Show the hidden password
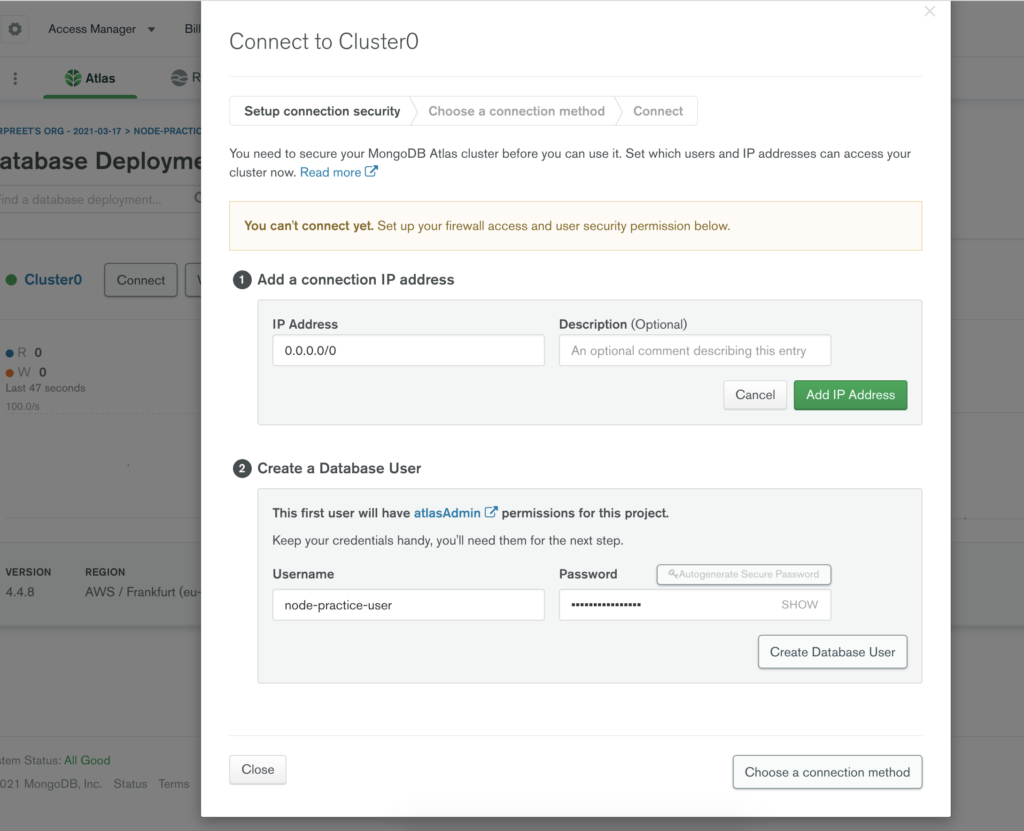This screenshot has width=1024, height=831. pos(799,605)
